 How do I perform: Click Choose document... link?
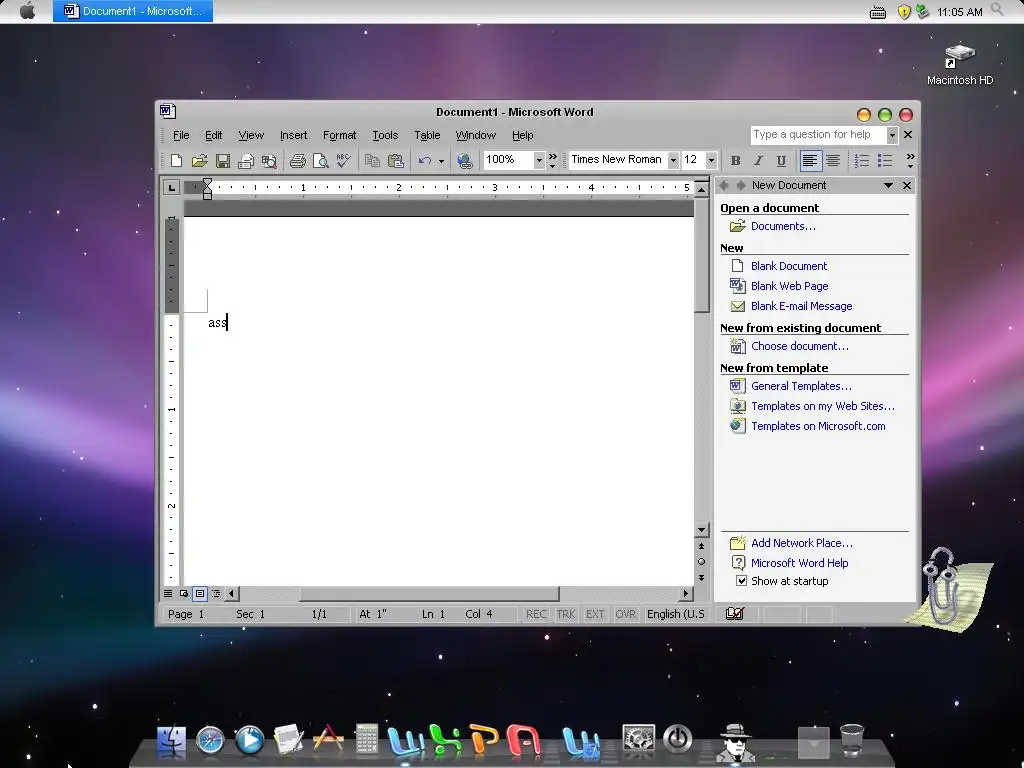(x=800, y=346)
